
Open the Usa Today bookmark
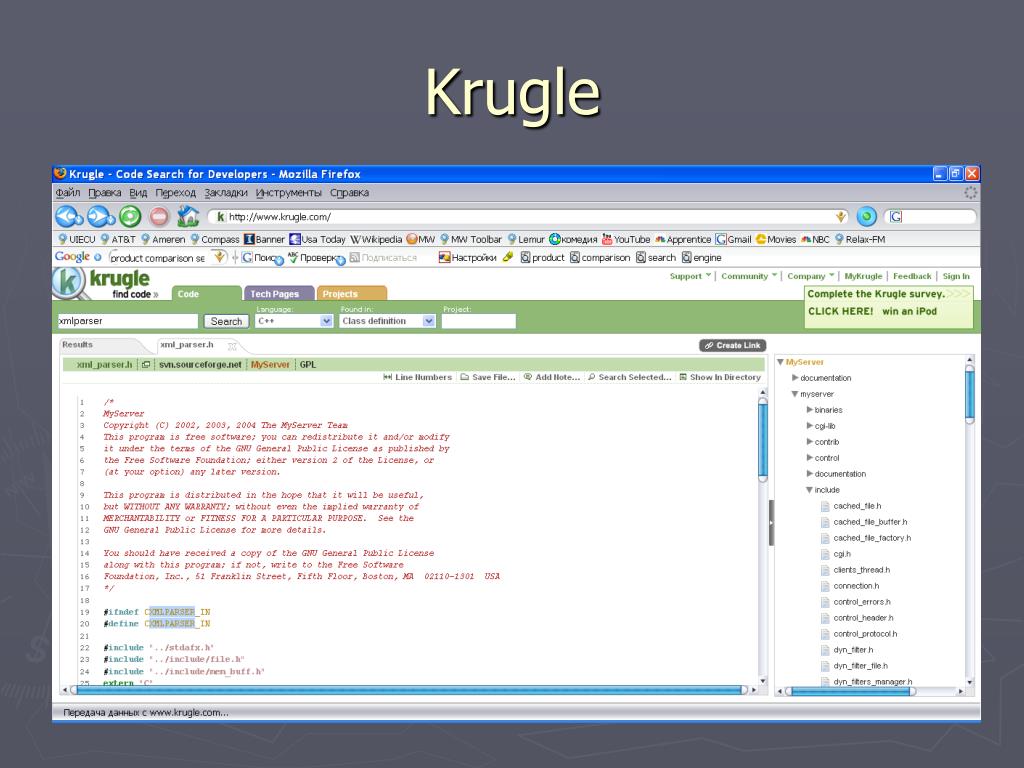[x=317, y=240]
